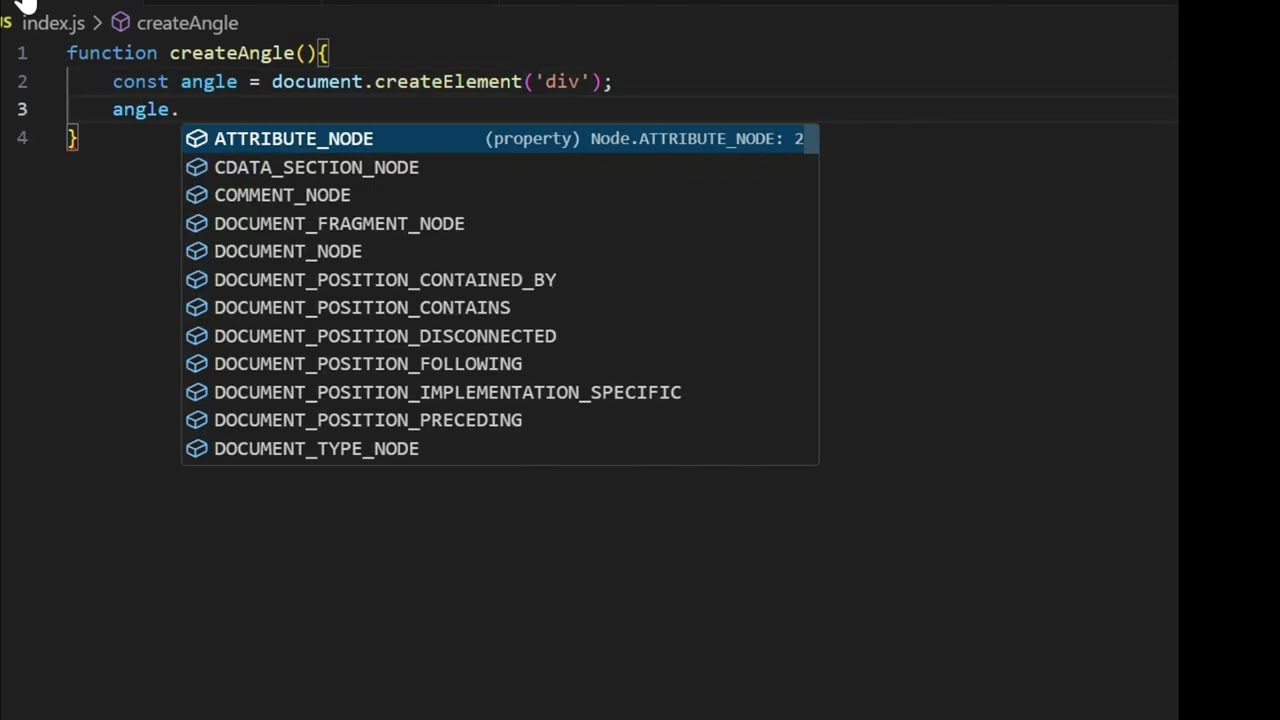Click line number 1 in the gutter
The image size is (1280, 720).
tap(22, 53)
